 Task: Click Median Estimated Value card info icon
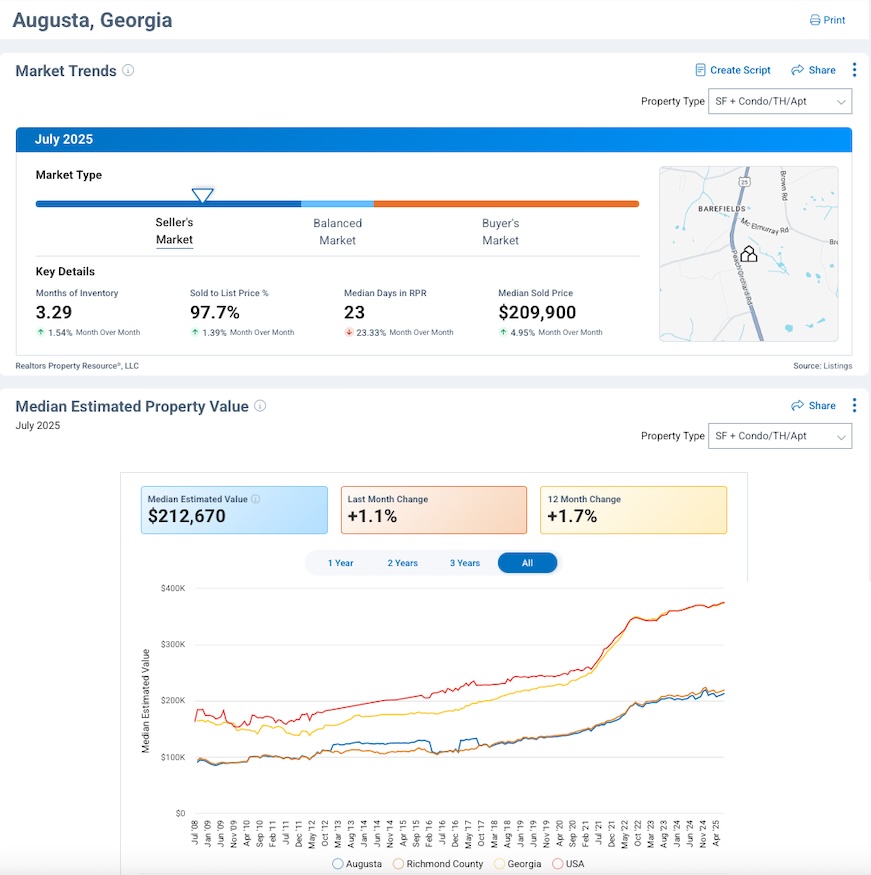point(256,499)
